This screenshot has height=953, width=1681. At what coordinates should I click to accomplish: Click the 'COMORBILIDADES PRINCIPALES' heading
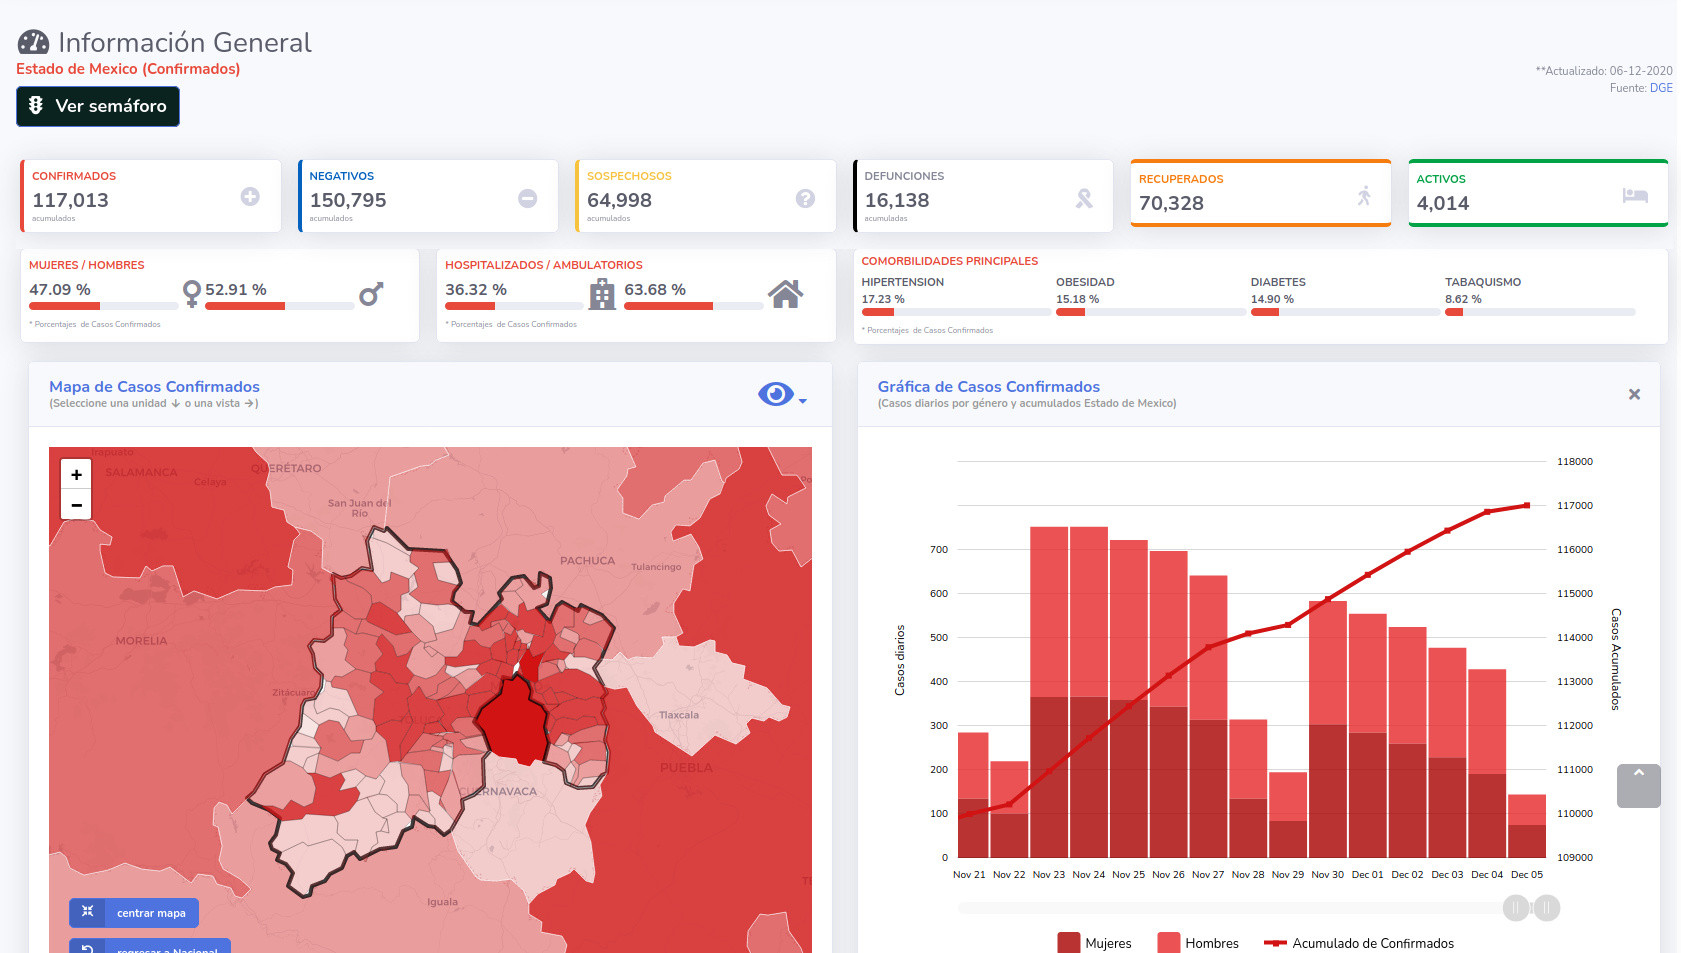pyautogui.click(x=950, y=261)
